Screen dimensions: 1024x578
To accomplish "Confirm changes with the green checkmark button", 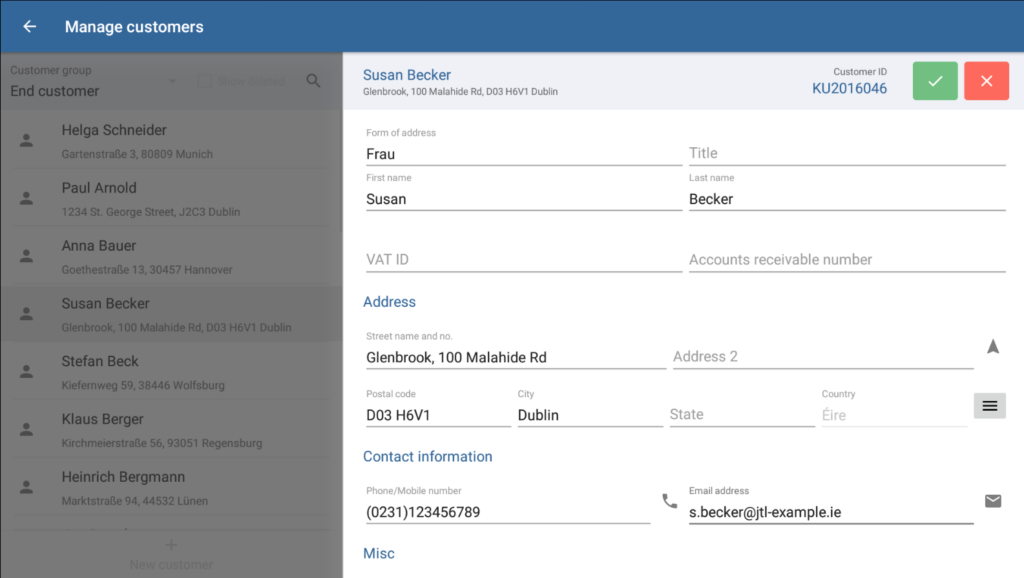I will (x=934, y=81).
